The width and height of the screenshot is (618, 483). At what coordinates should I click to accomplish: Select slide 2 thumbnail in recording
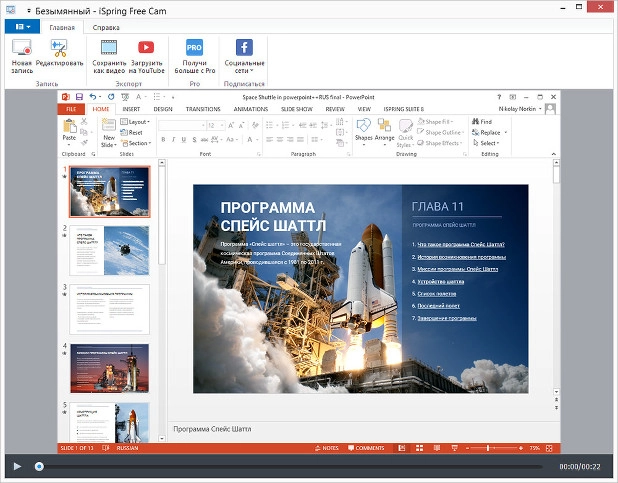[x=110, y=250]
